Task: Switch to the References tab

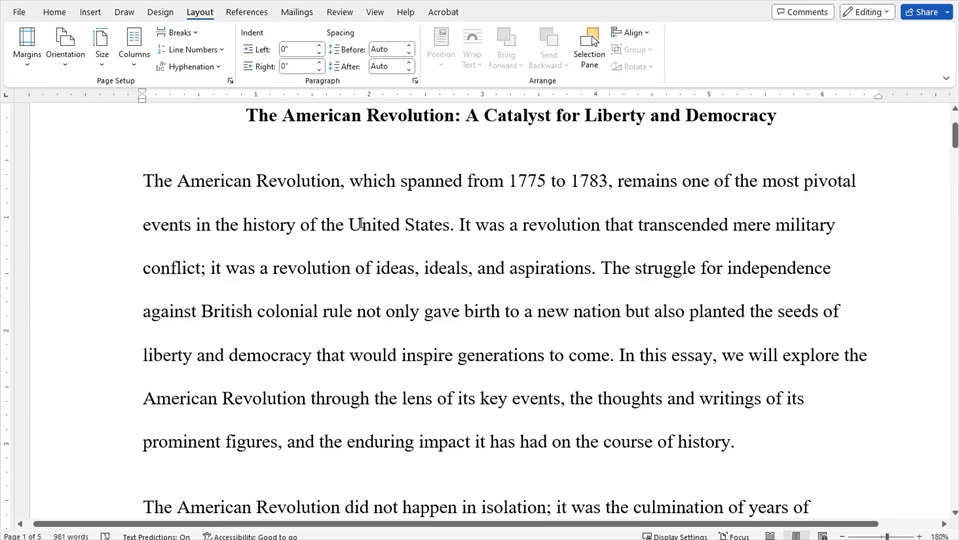Action: [x=246, y=12]
